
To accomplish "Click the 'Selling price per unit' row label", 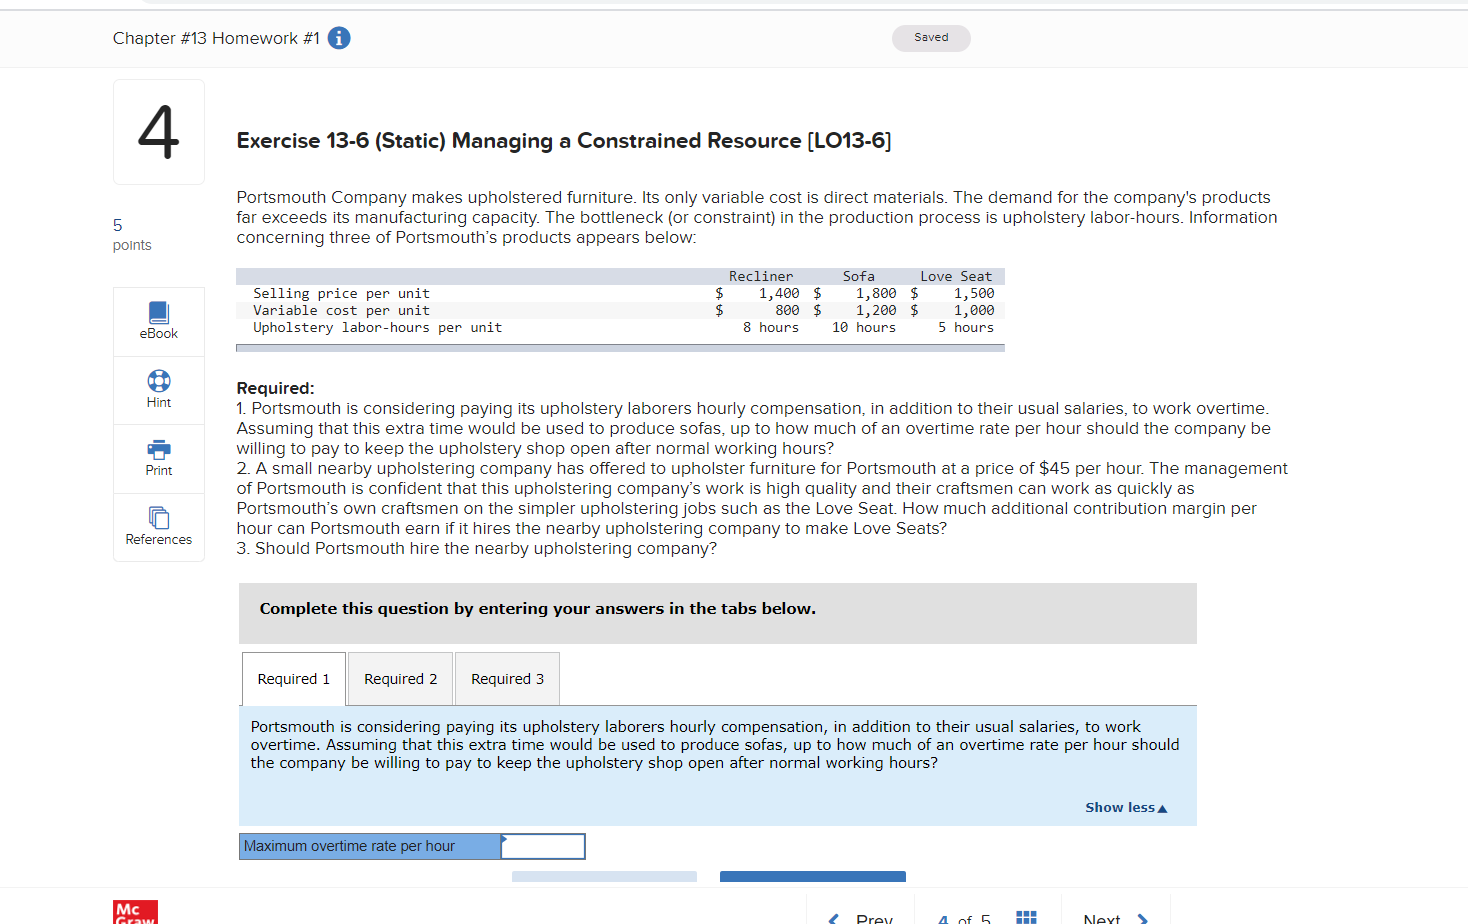I will [x=341, y=293].
